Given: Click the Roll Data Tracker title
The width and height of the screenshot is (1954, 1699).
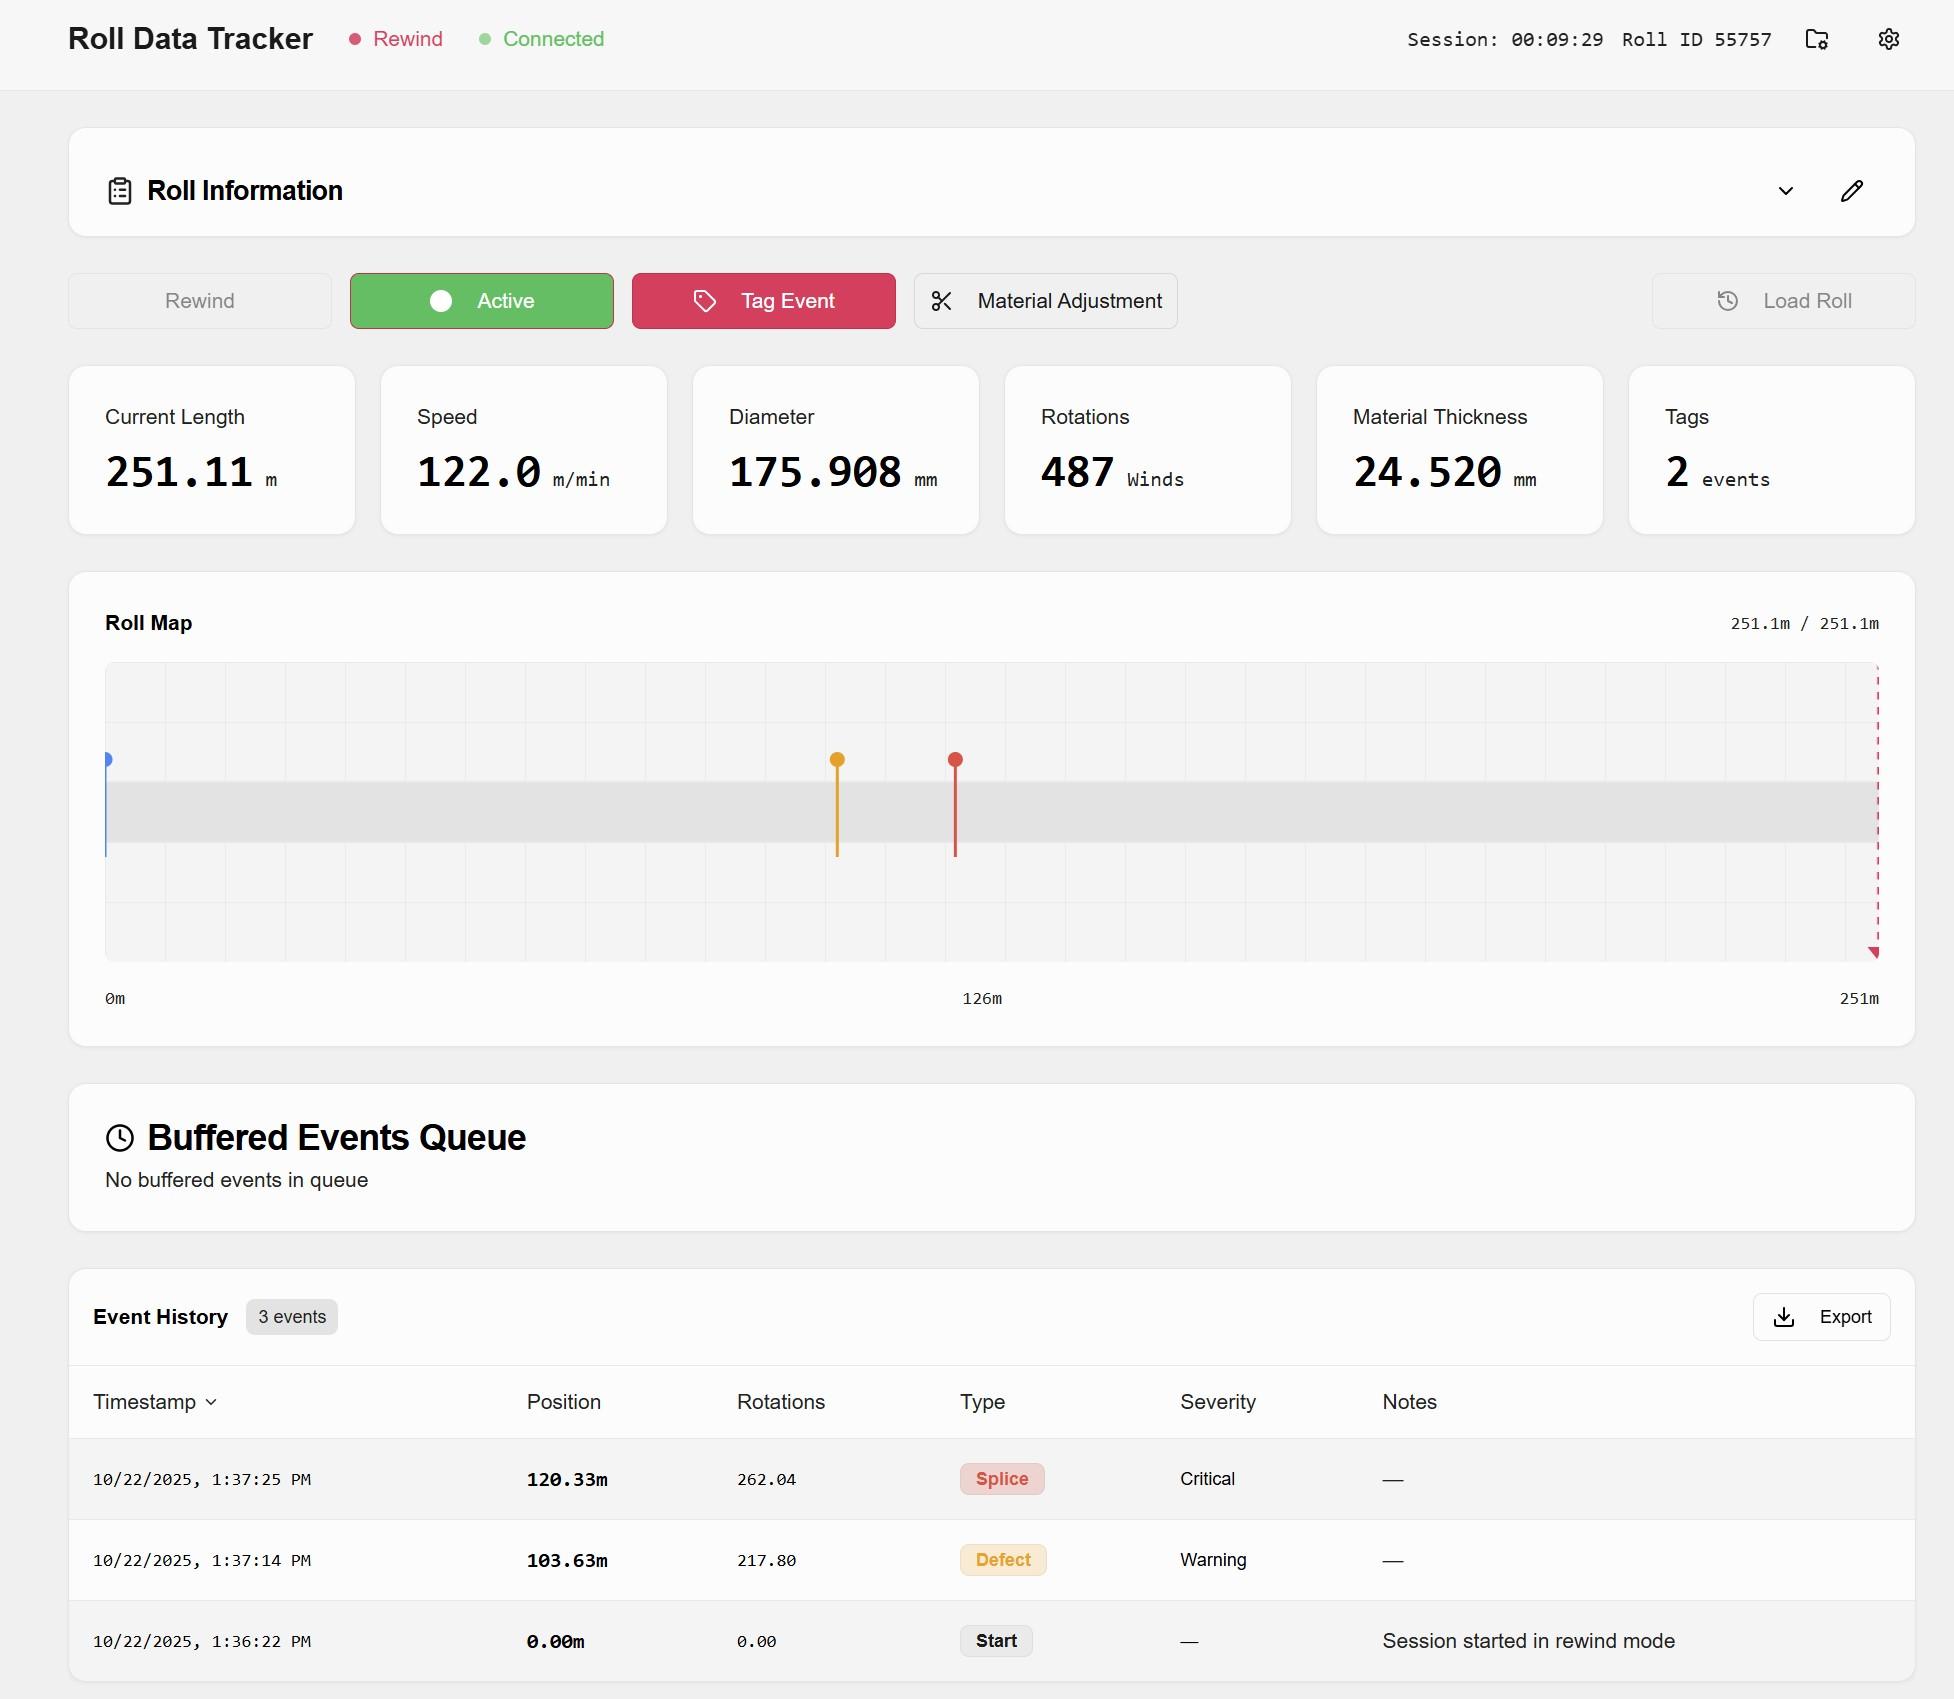Looking at the screenshot, I should click(x=189, y=39).
